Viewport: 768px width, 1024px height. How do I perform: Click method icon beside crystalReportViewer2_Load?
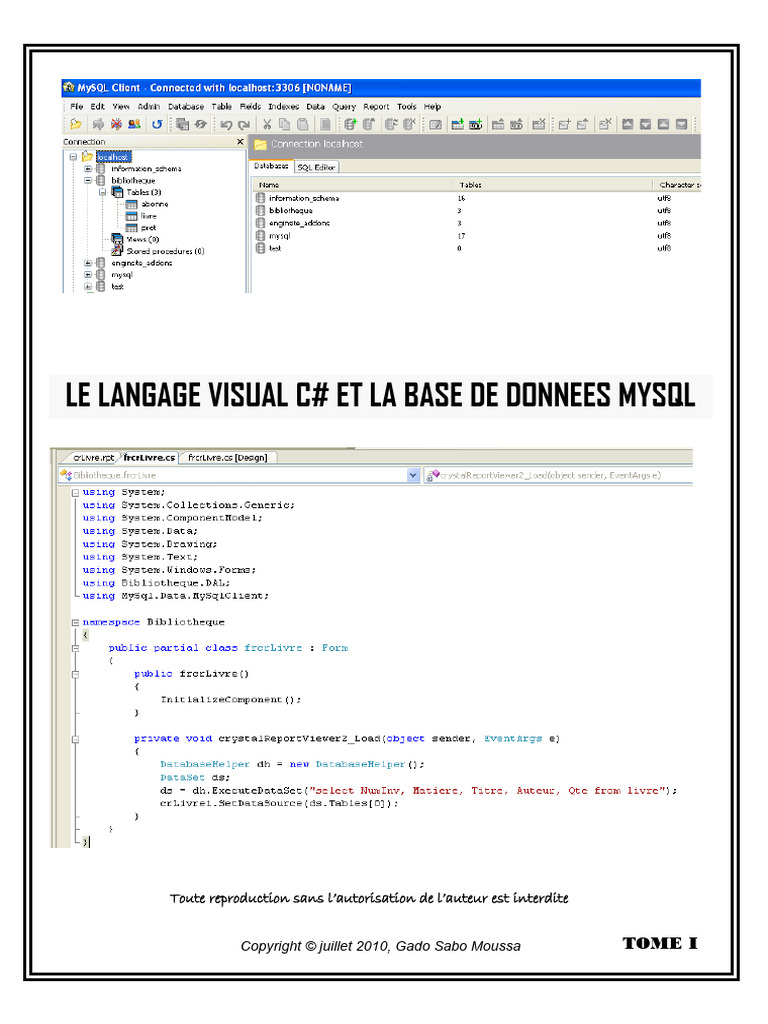pos(432,475)
